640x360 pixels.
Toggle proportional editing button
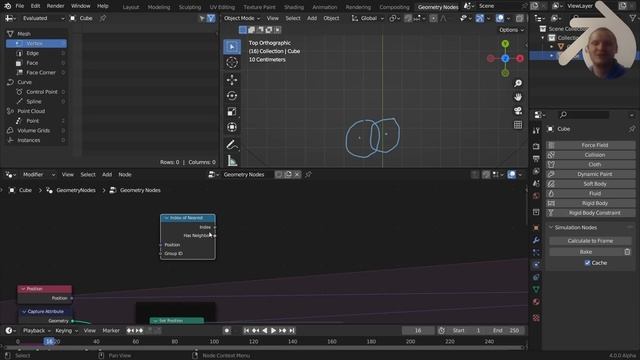click(433, 18)
